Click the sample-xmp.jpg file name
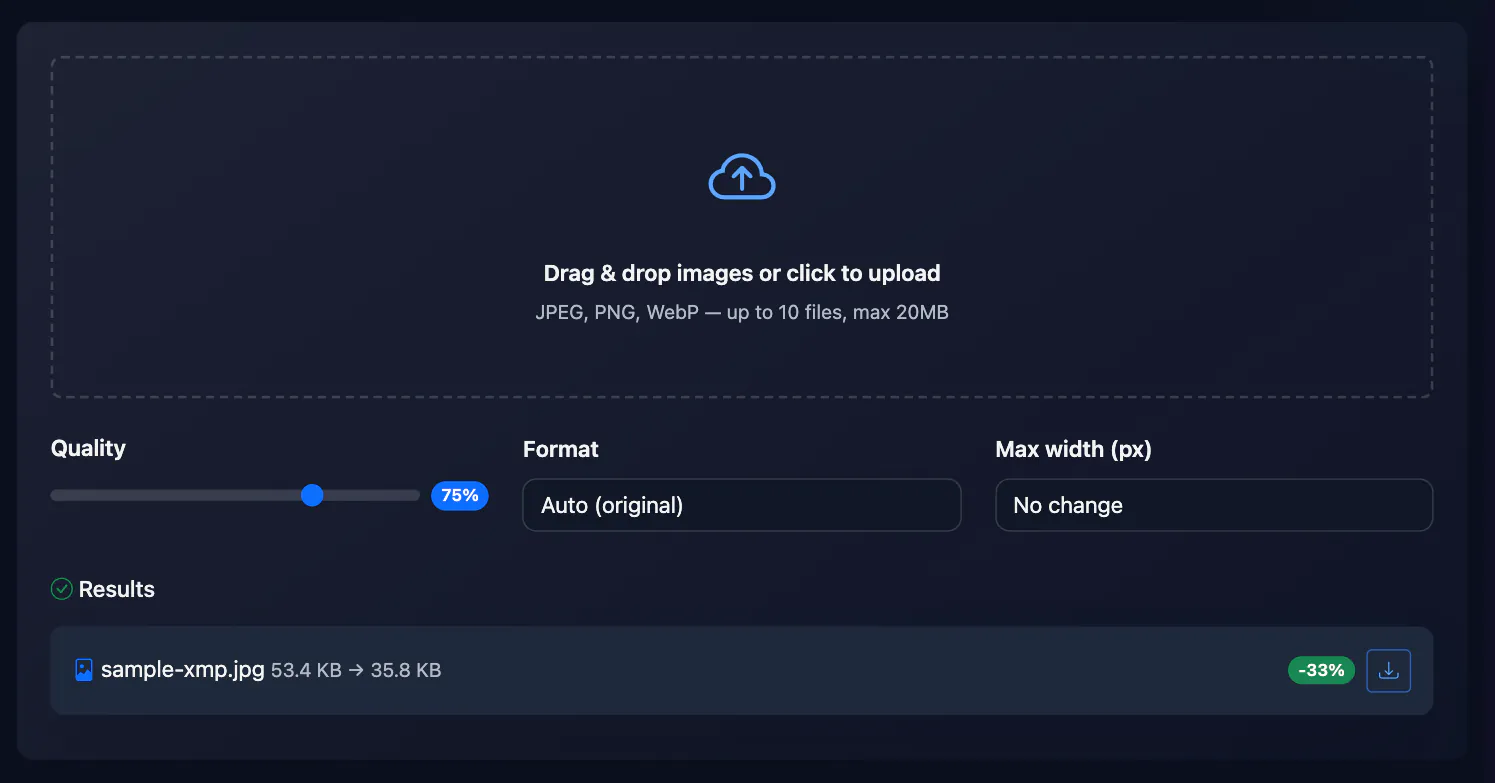 (183, 670)
